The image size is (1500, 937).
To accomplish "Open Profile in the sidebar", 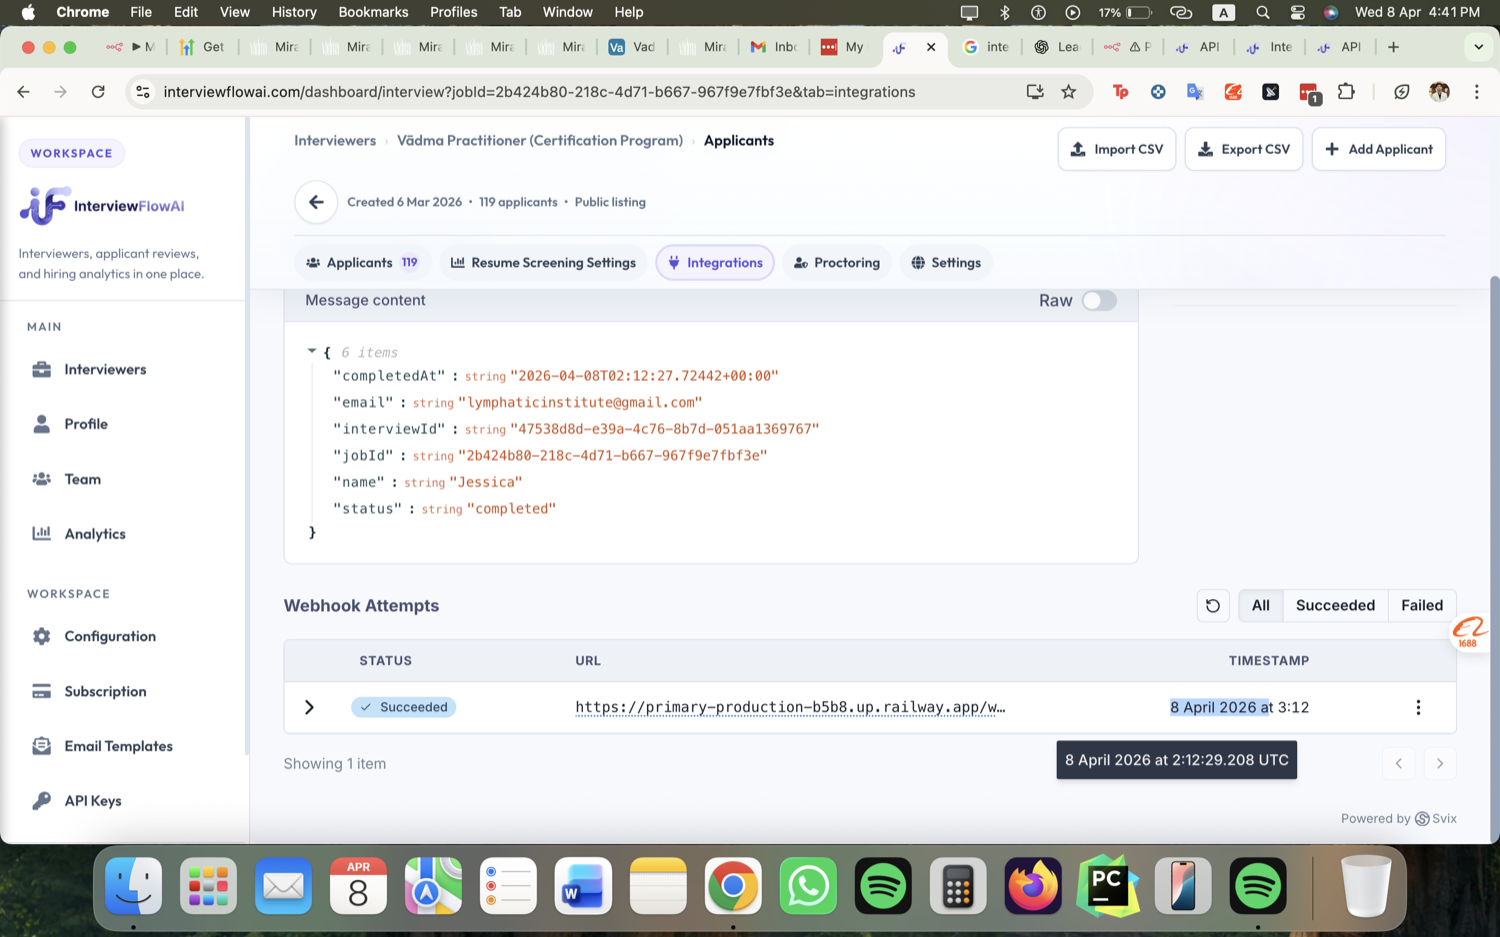I will point(86,424).
